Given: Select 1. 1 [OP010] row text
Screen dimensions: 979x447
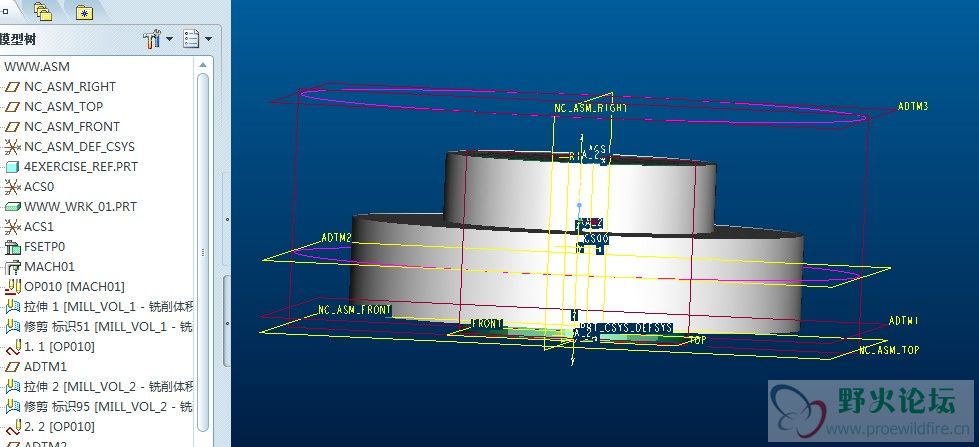Looking at the screenshot, I should (x=59, y=346).
